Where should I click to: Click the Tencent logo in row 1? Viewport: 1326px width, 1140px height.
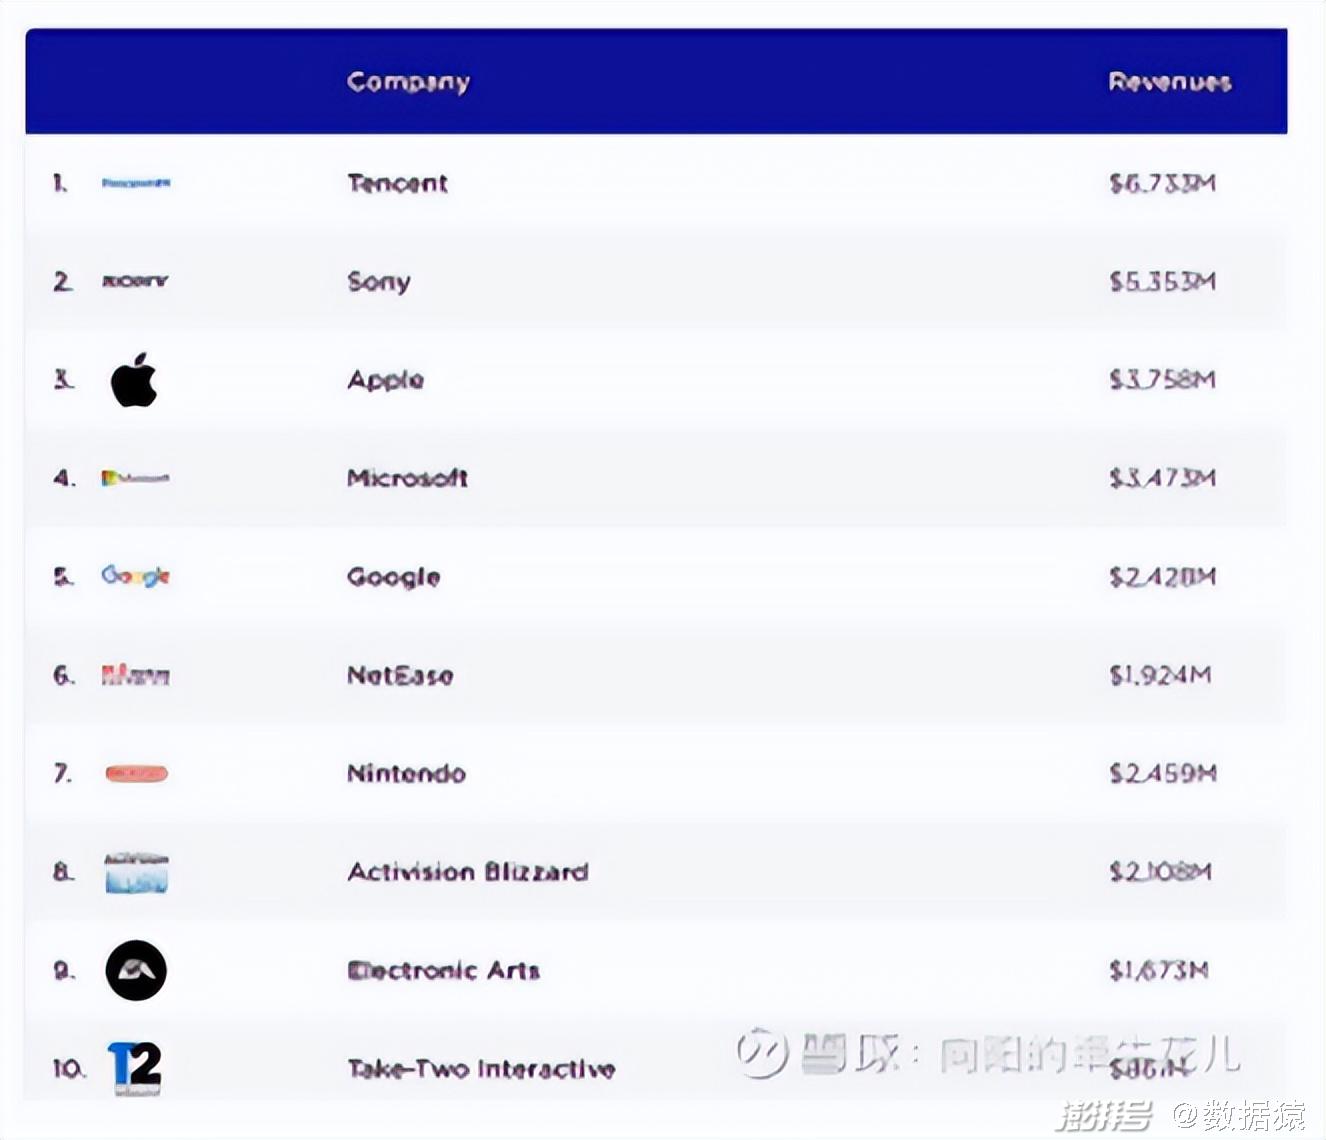(136, 183)
